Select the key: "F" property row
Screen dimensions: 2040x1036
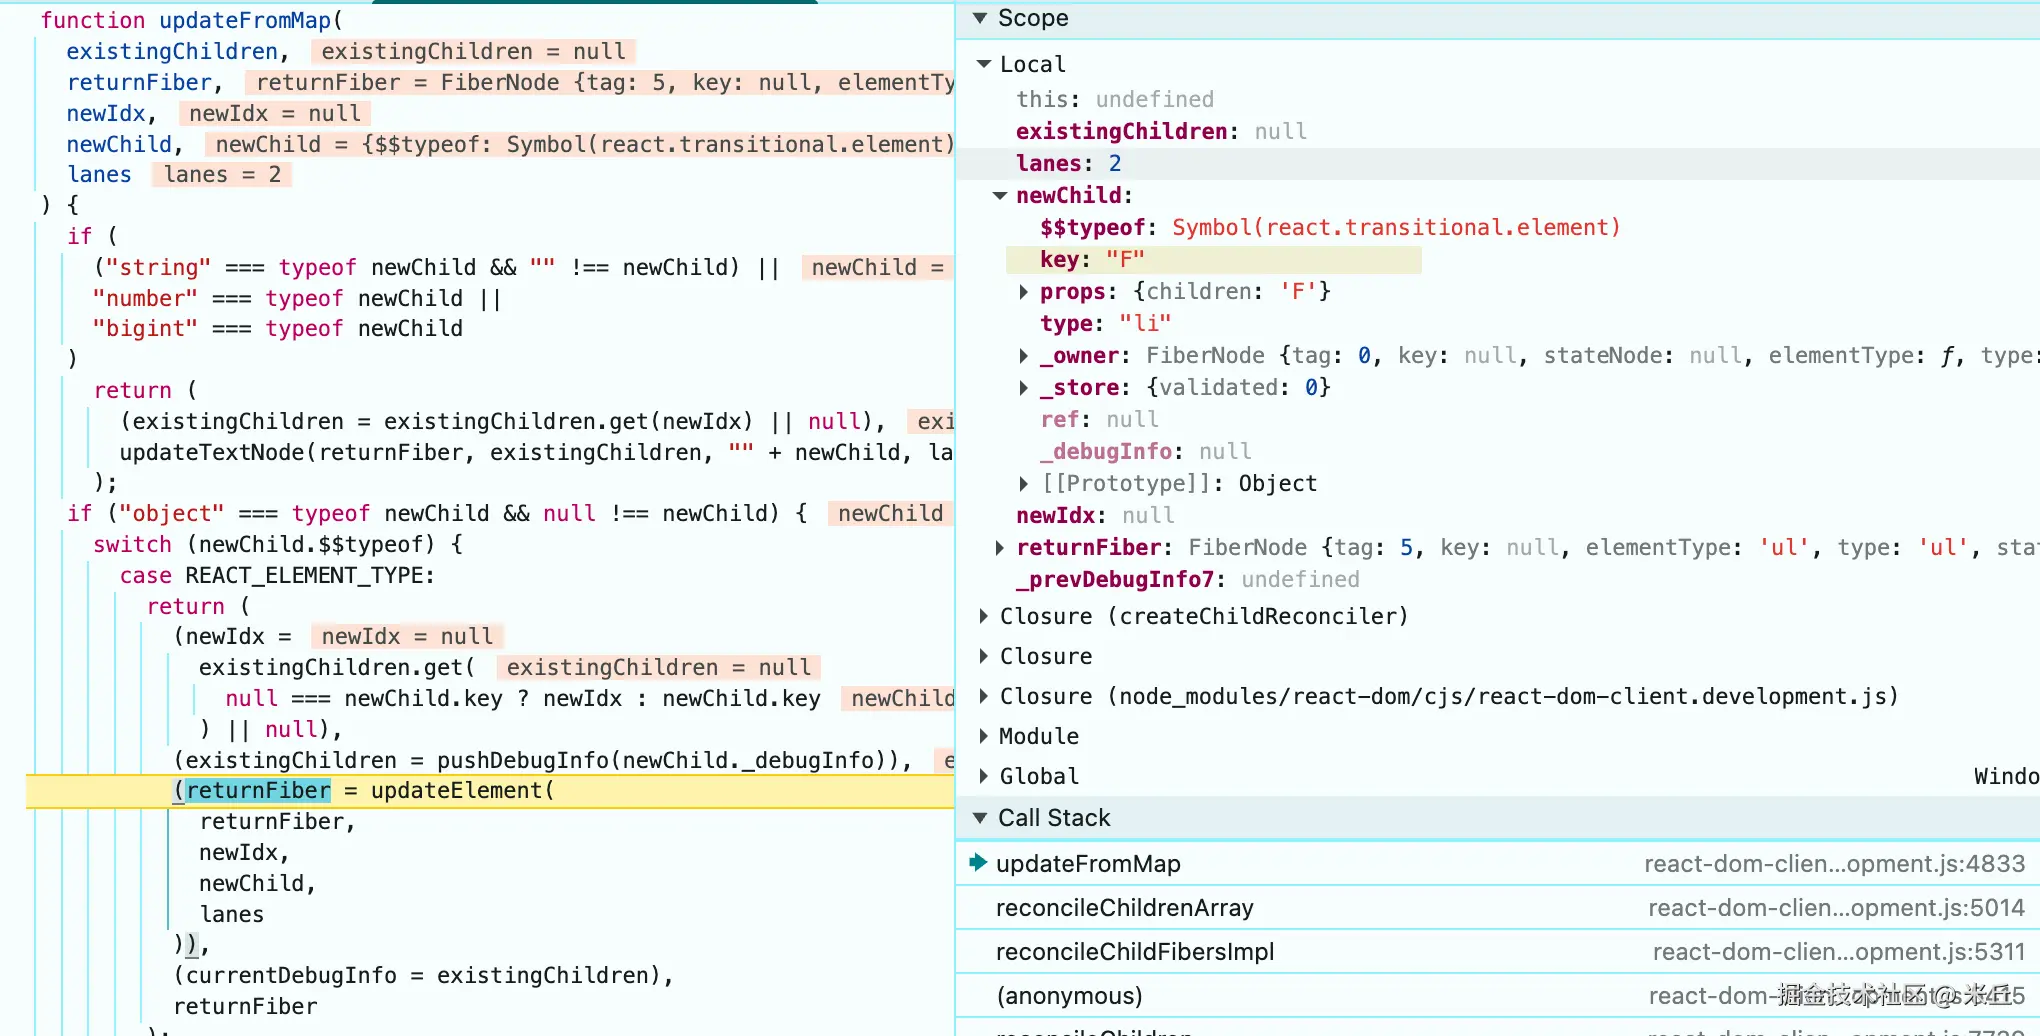click(1214, 260)
